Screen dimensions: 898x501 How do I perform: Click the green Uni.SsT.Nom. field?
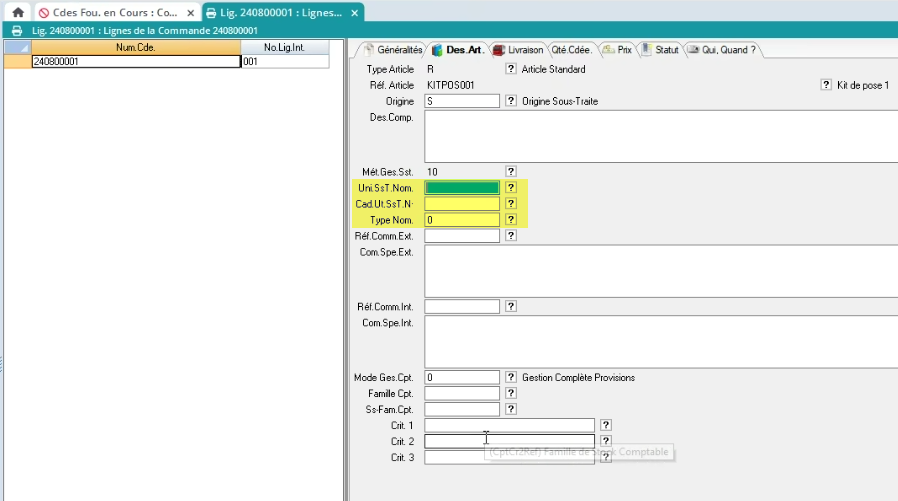point(462,188)
